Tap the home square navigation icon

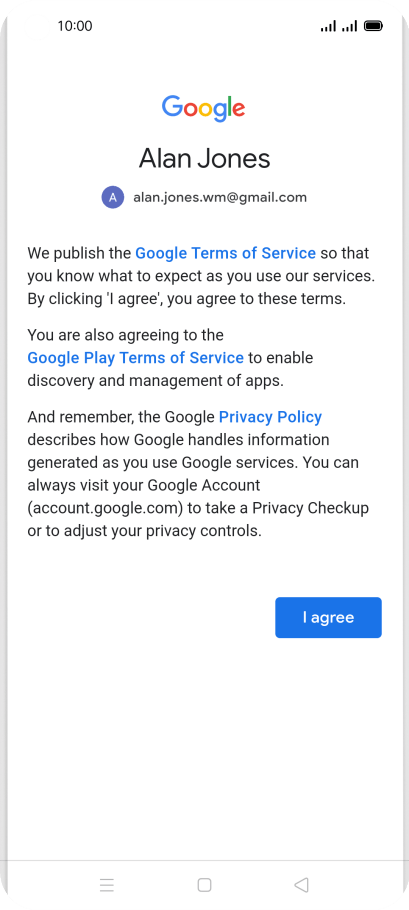204,884
